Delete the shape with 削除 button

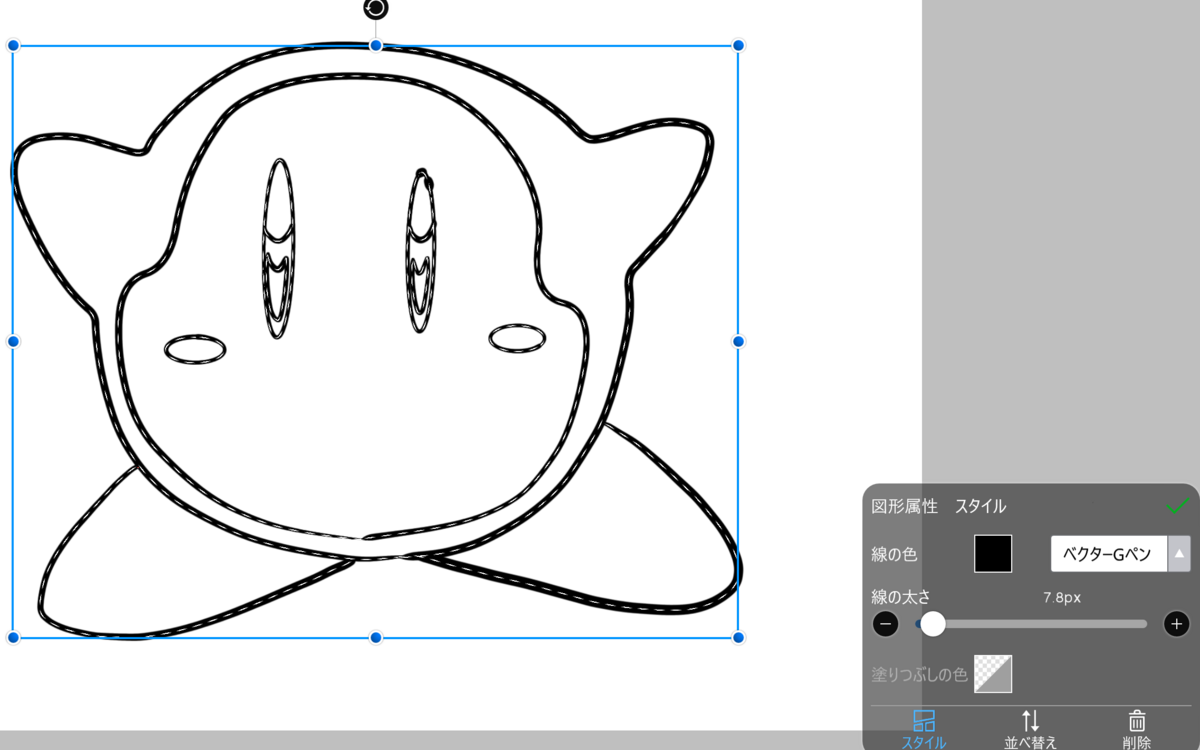[x=1137, y=729]
